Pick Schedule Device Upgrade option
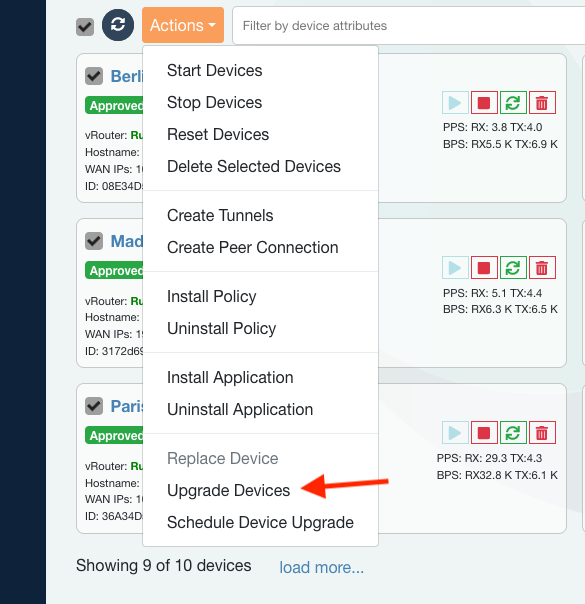This screenshot has width=585, height=604. tap(260, 522)
